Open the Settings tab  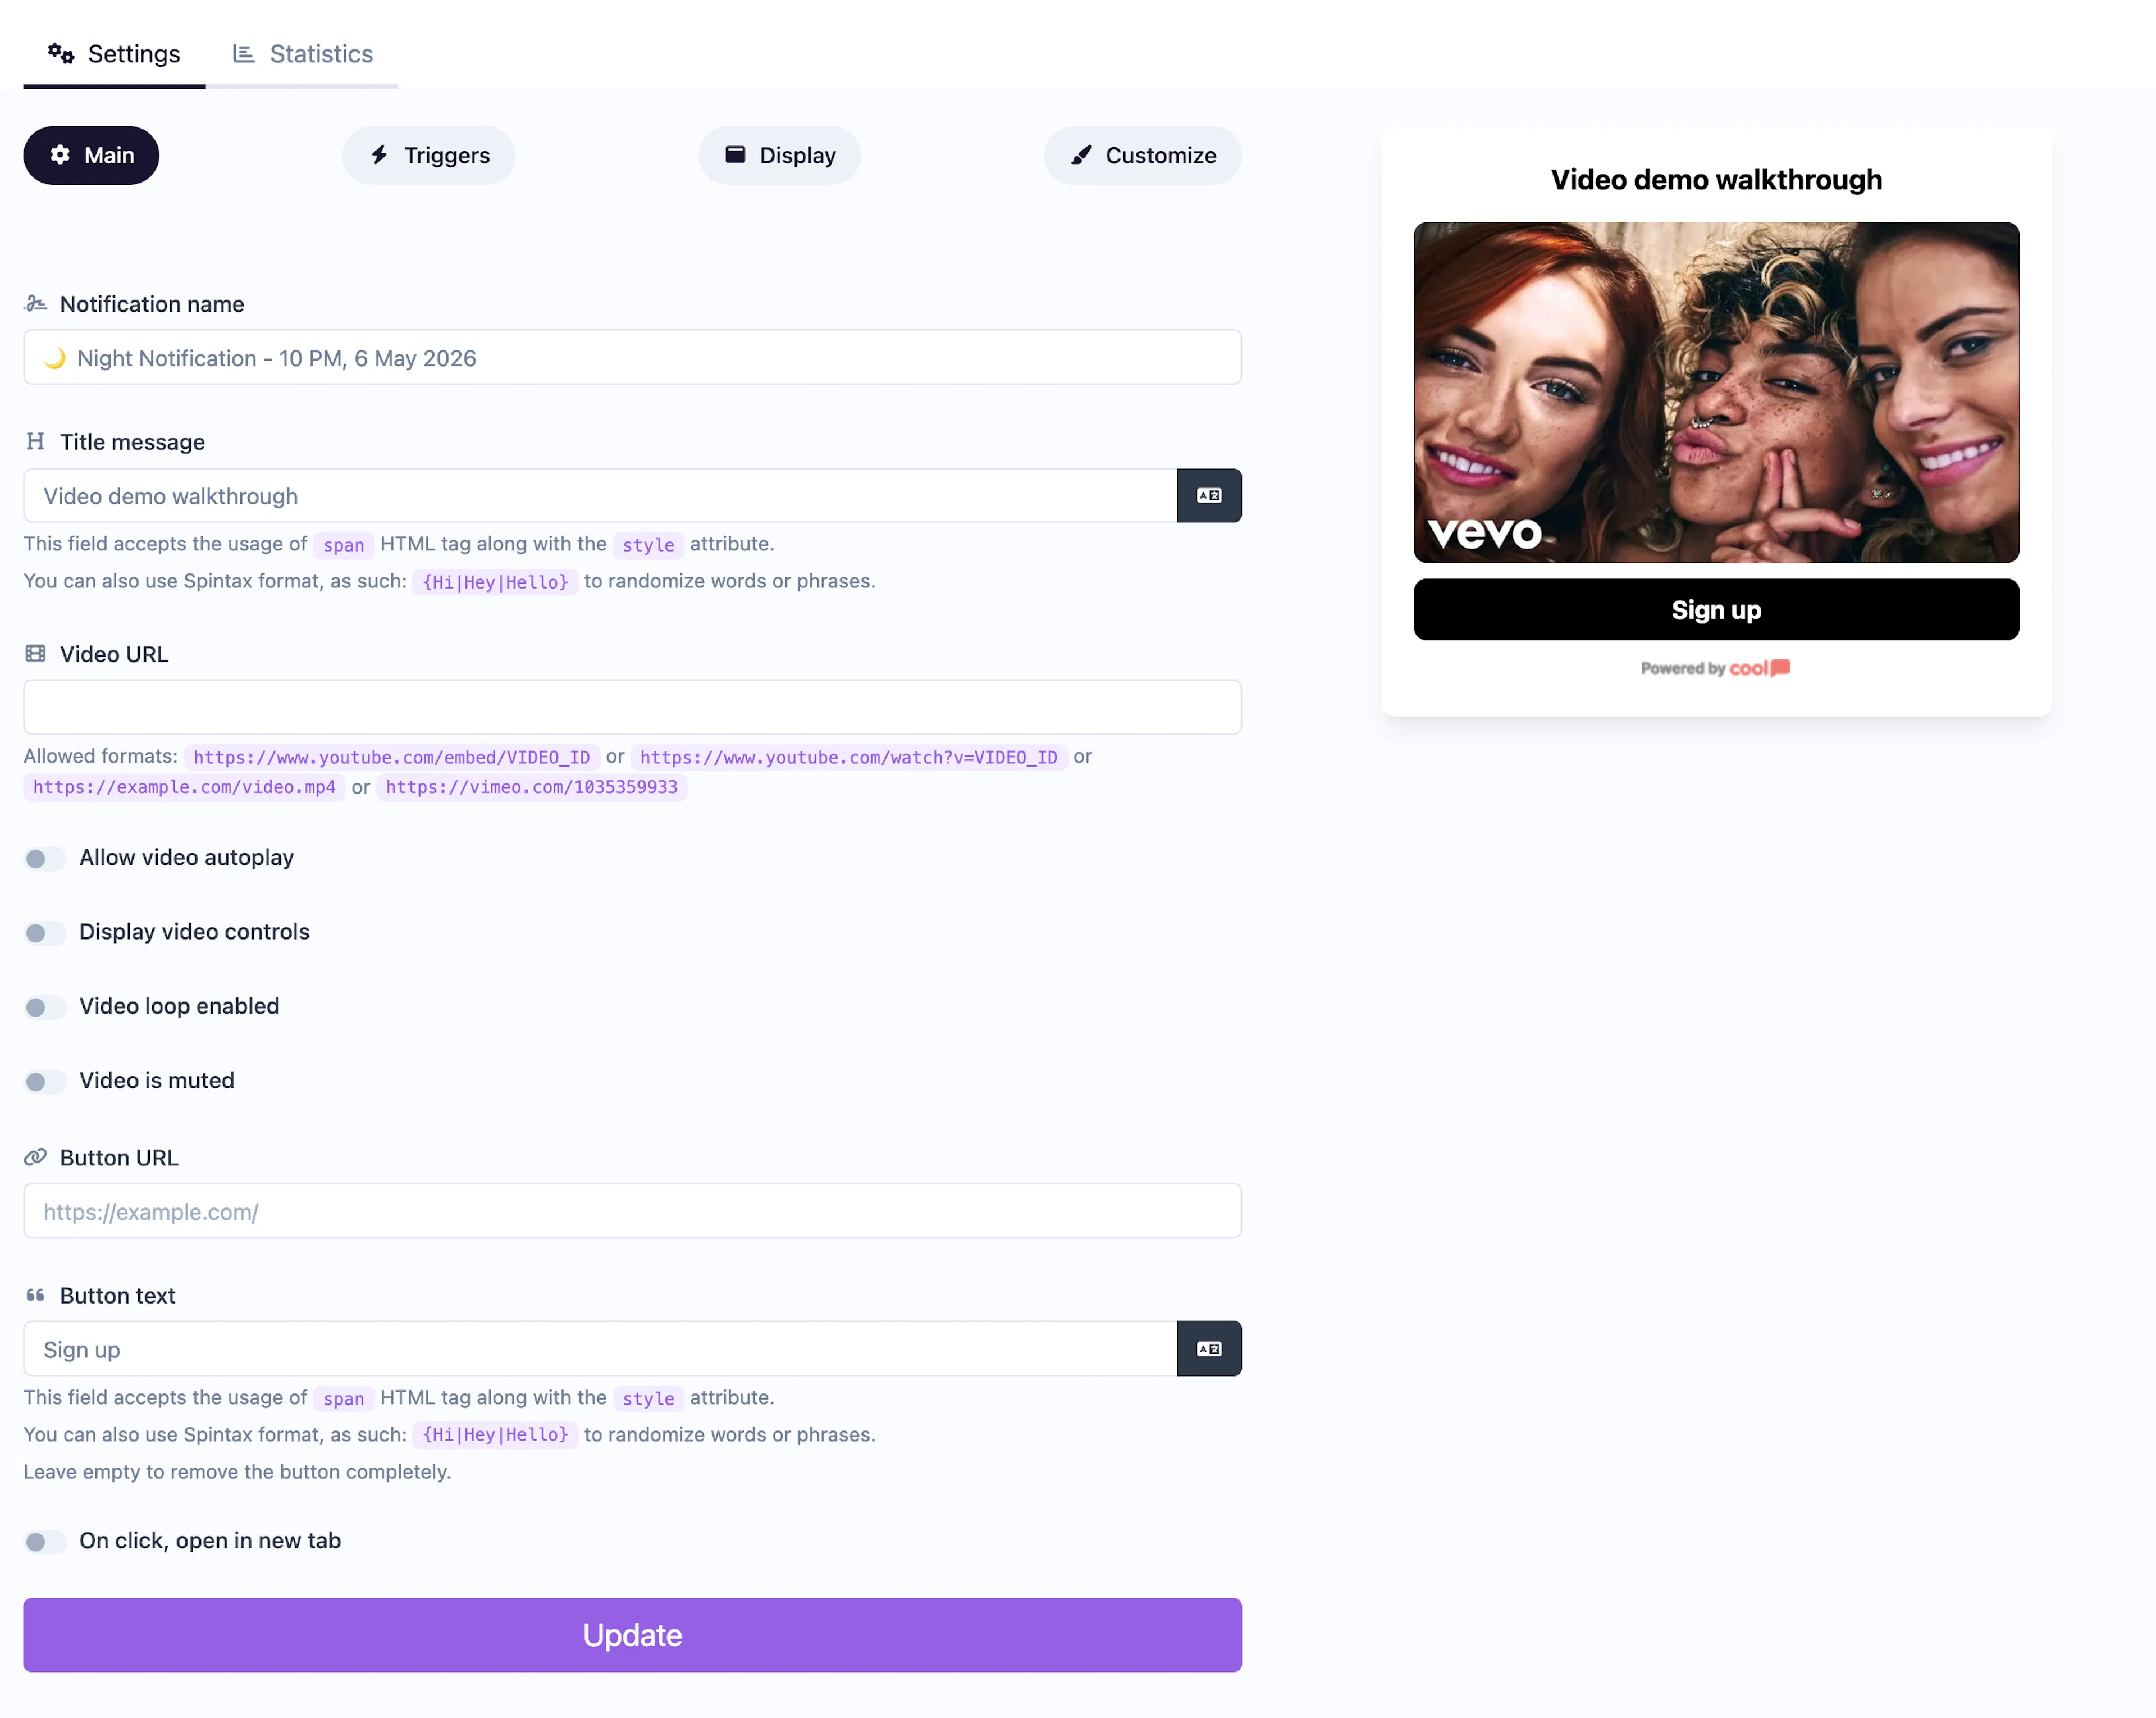pyautogui.click(x=114, y=54)
